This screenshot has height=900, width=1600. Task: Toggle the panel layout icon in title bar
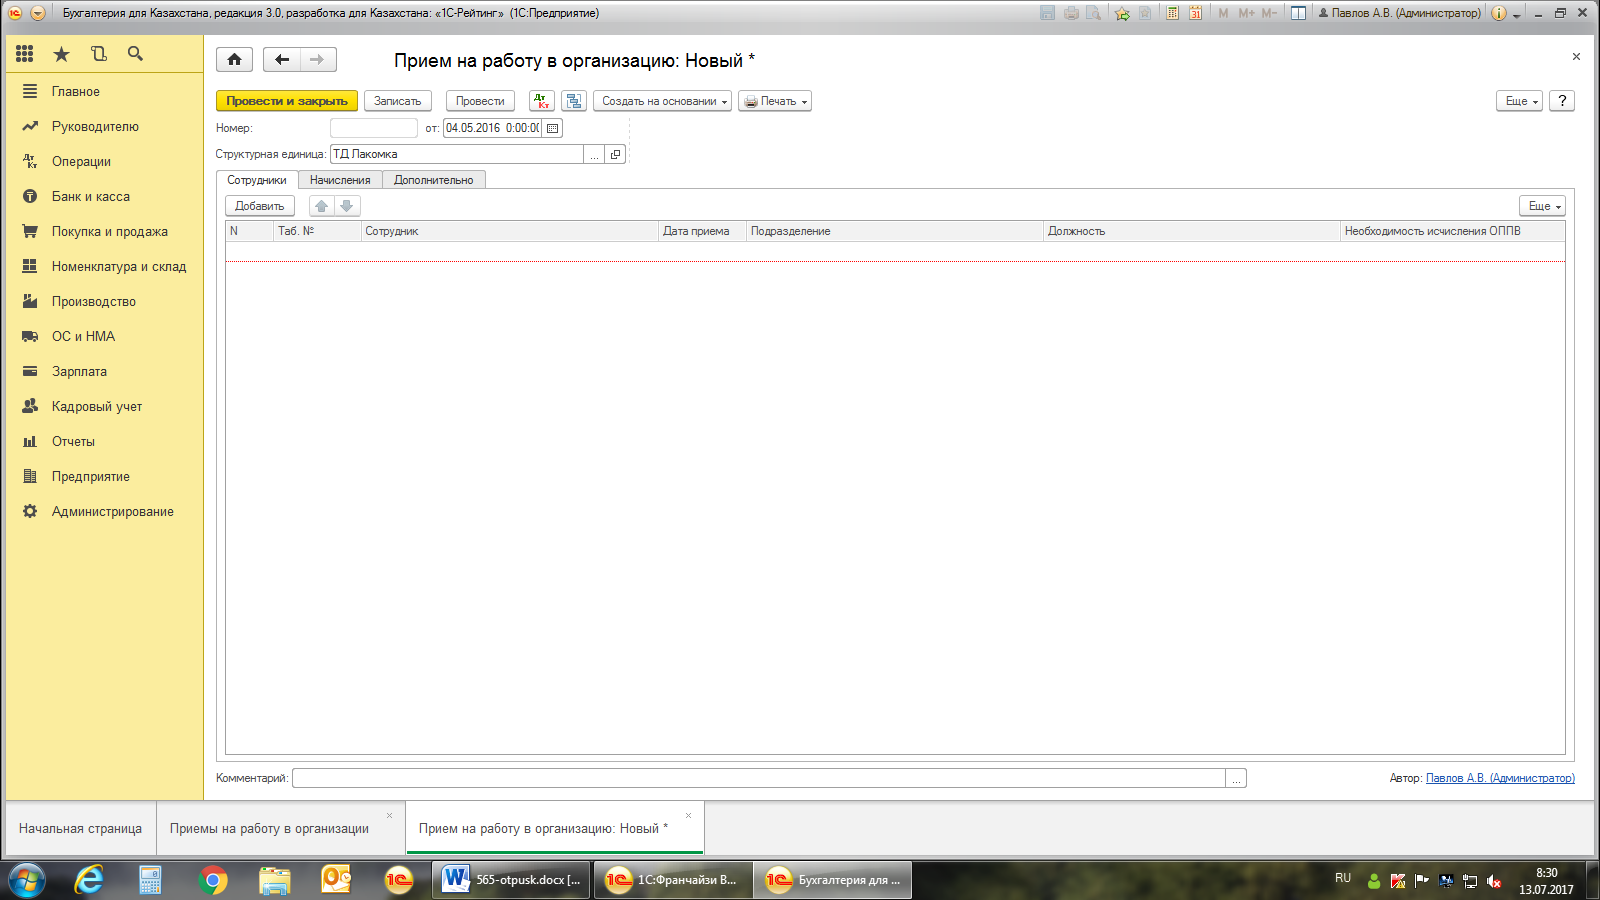1298,13
